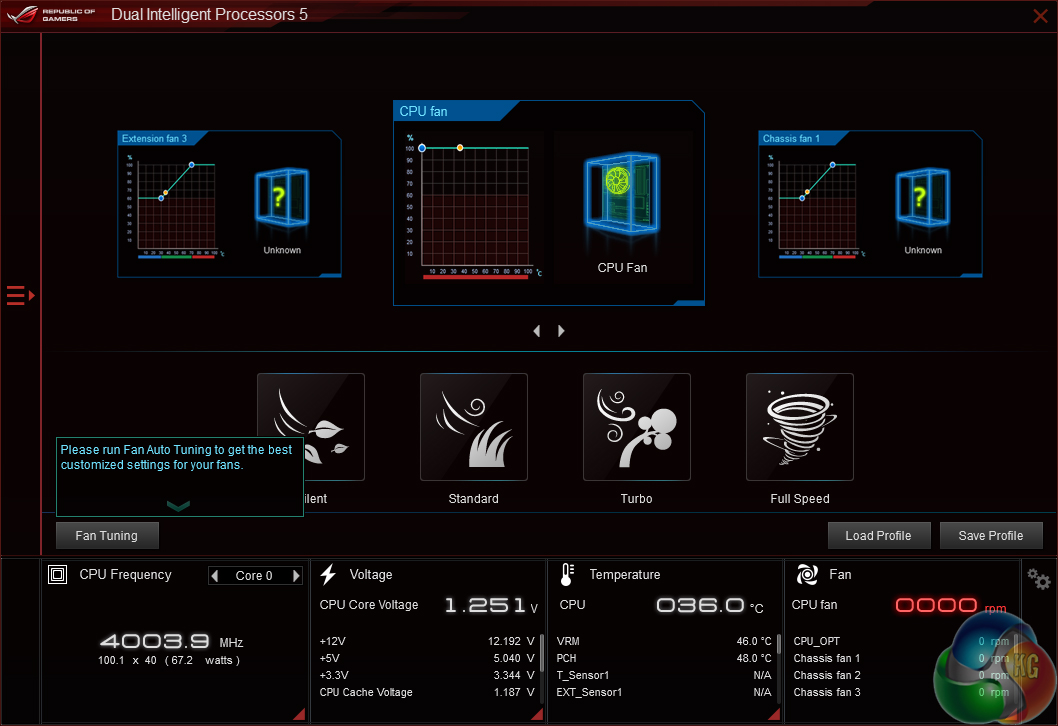Click the CPU fan 0000 rpm readout
Image resolution: width=1058 pixels, height=726 pixels.
[950, 605]
